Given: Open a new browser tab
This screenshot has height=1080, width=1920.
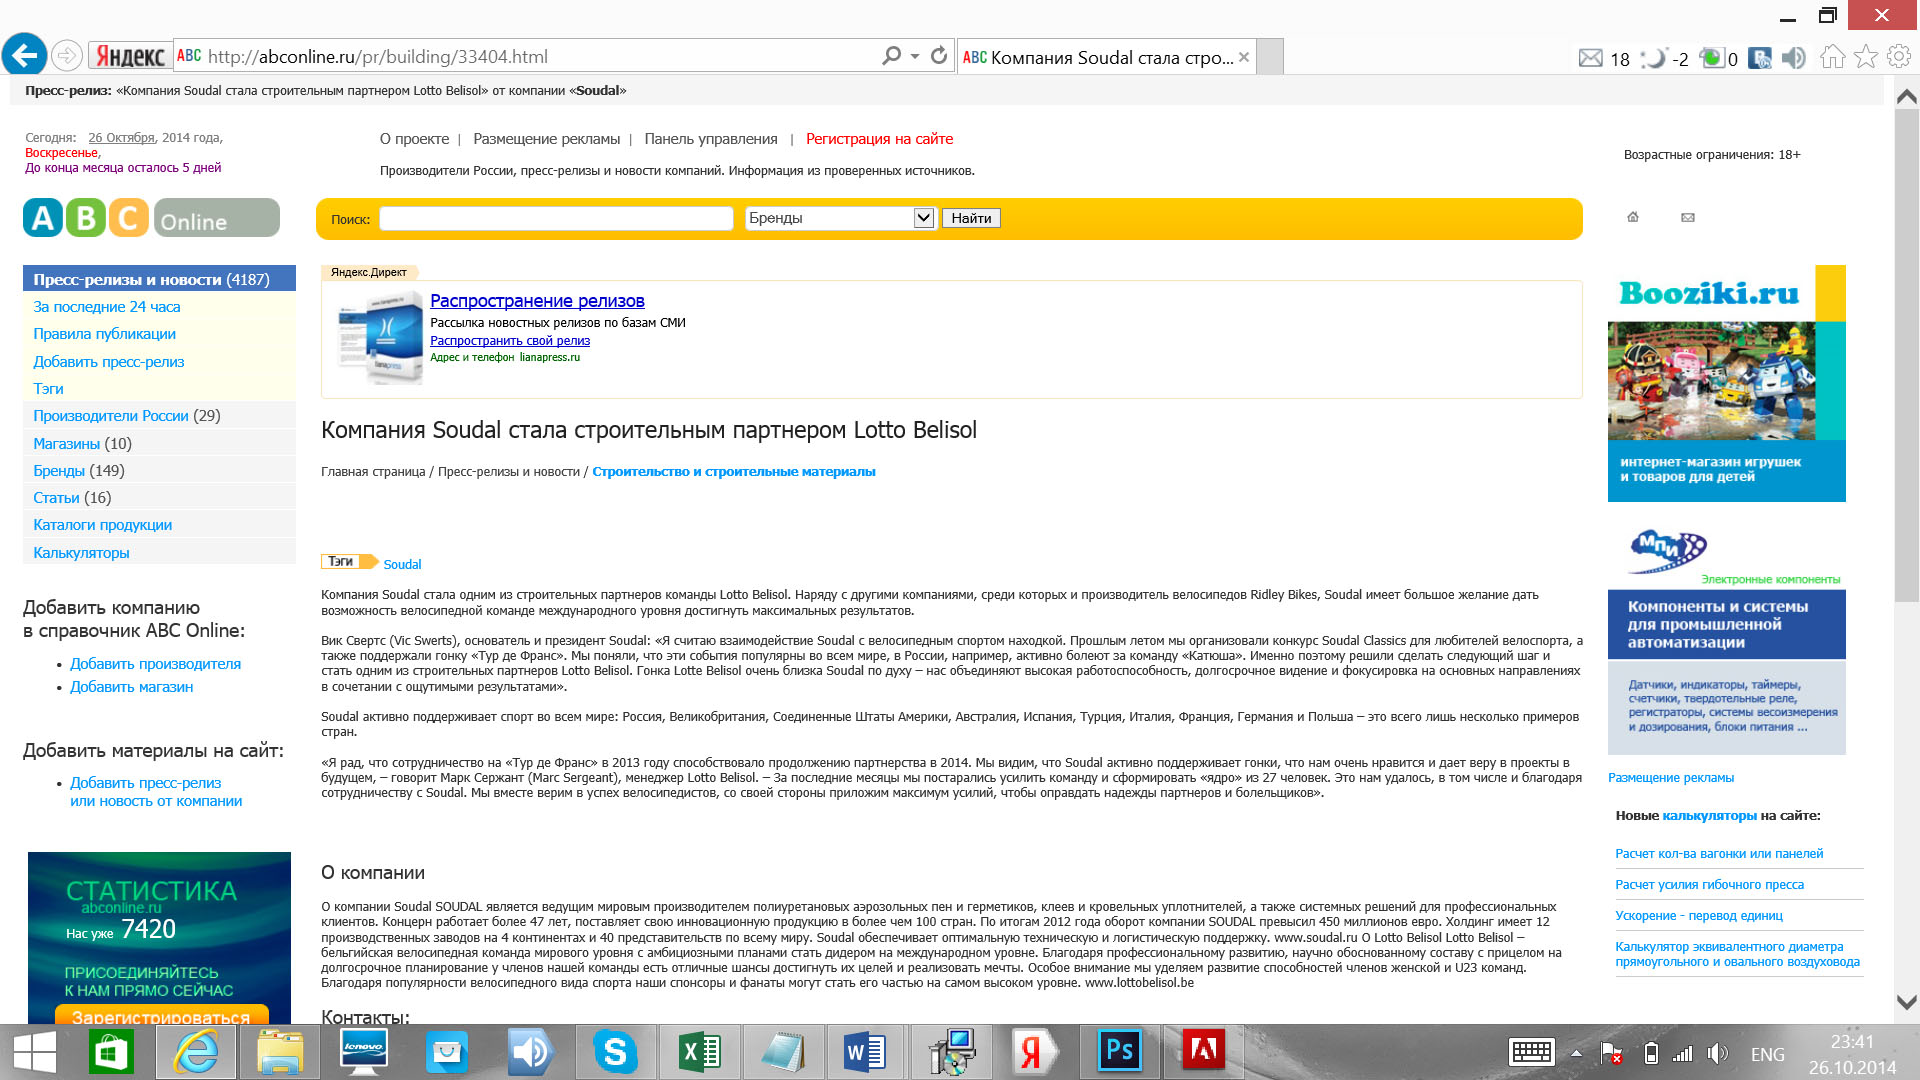Looking at the screenshot, I should click(x=1270, y=57).
